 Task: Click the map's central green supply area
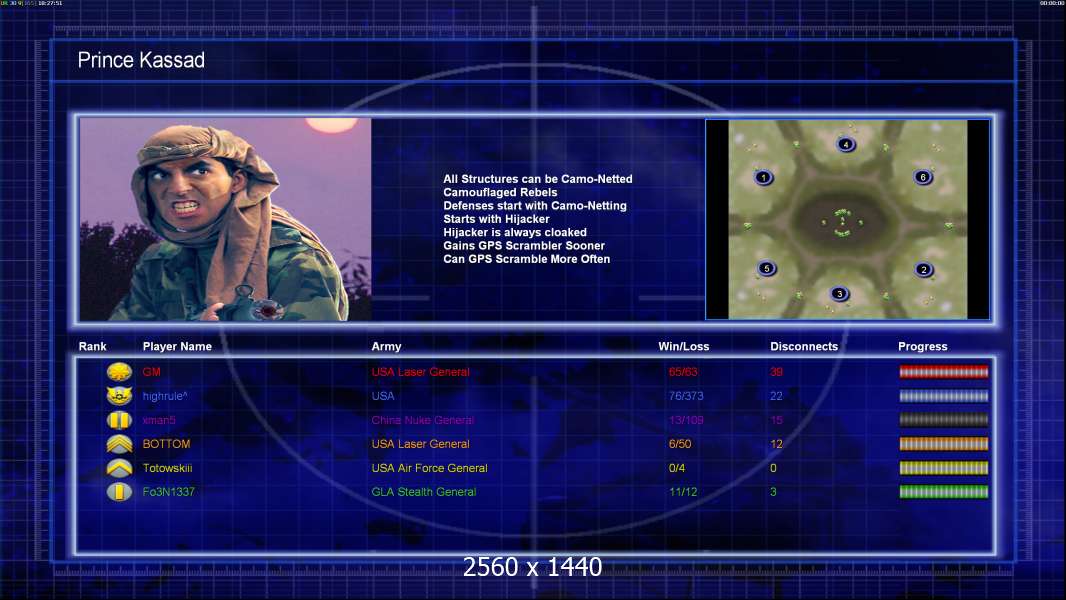click(842, 223)
